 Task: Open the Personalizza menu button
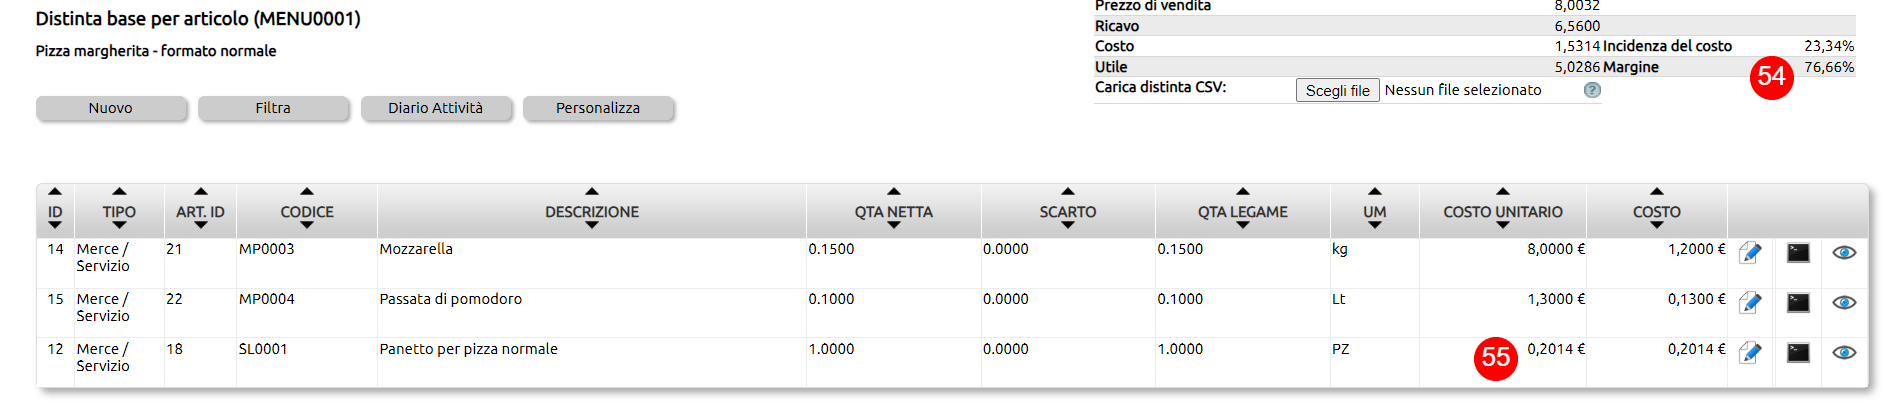pyautogui.click(x=598, y=108)
